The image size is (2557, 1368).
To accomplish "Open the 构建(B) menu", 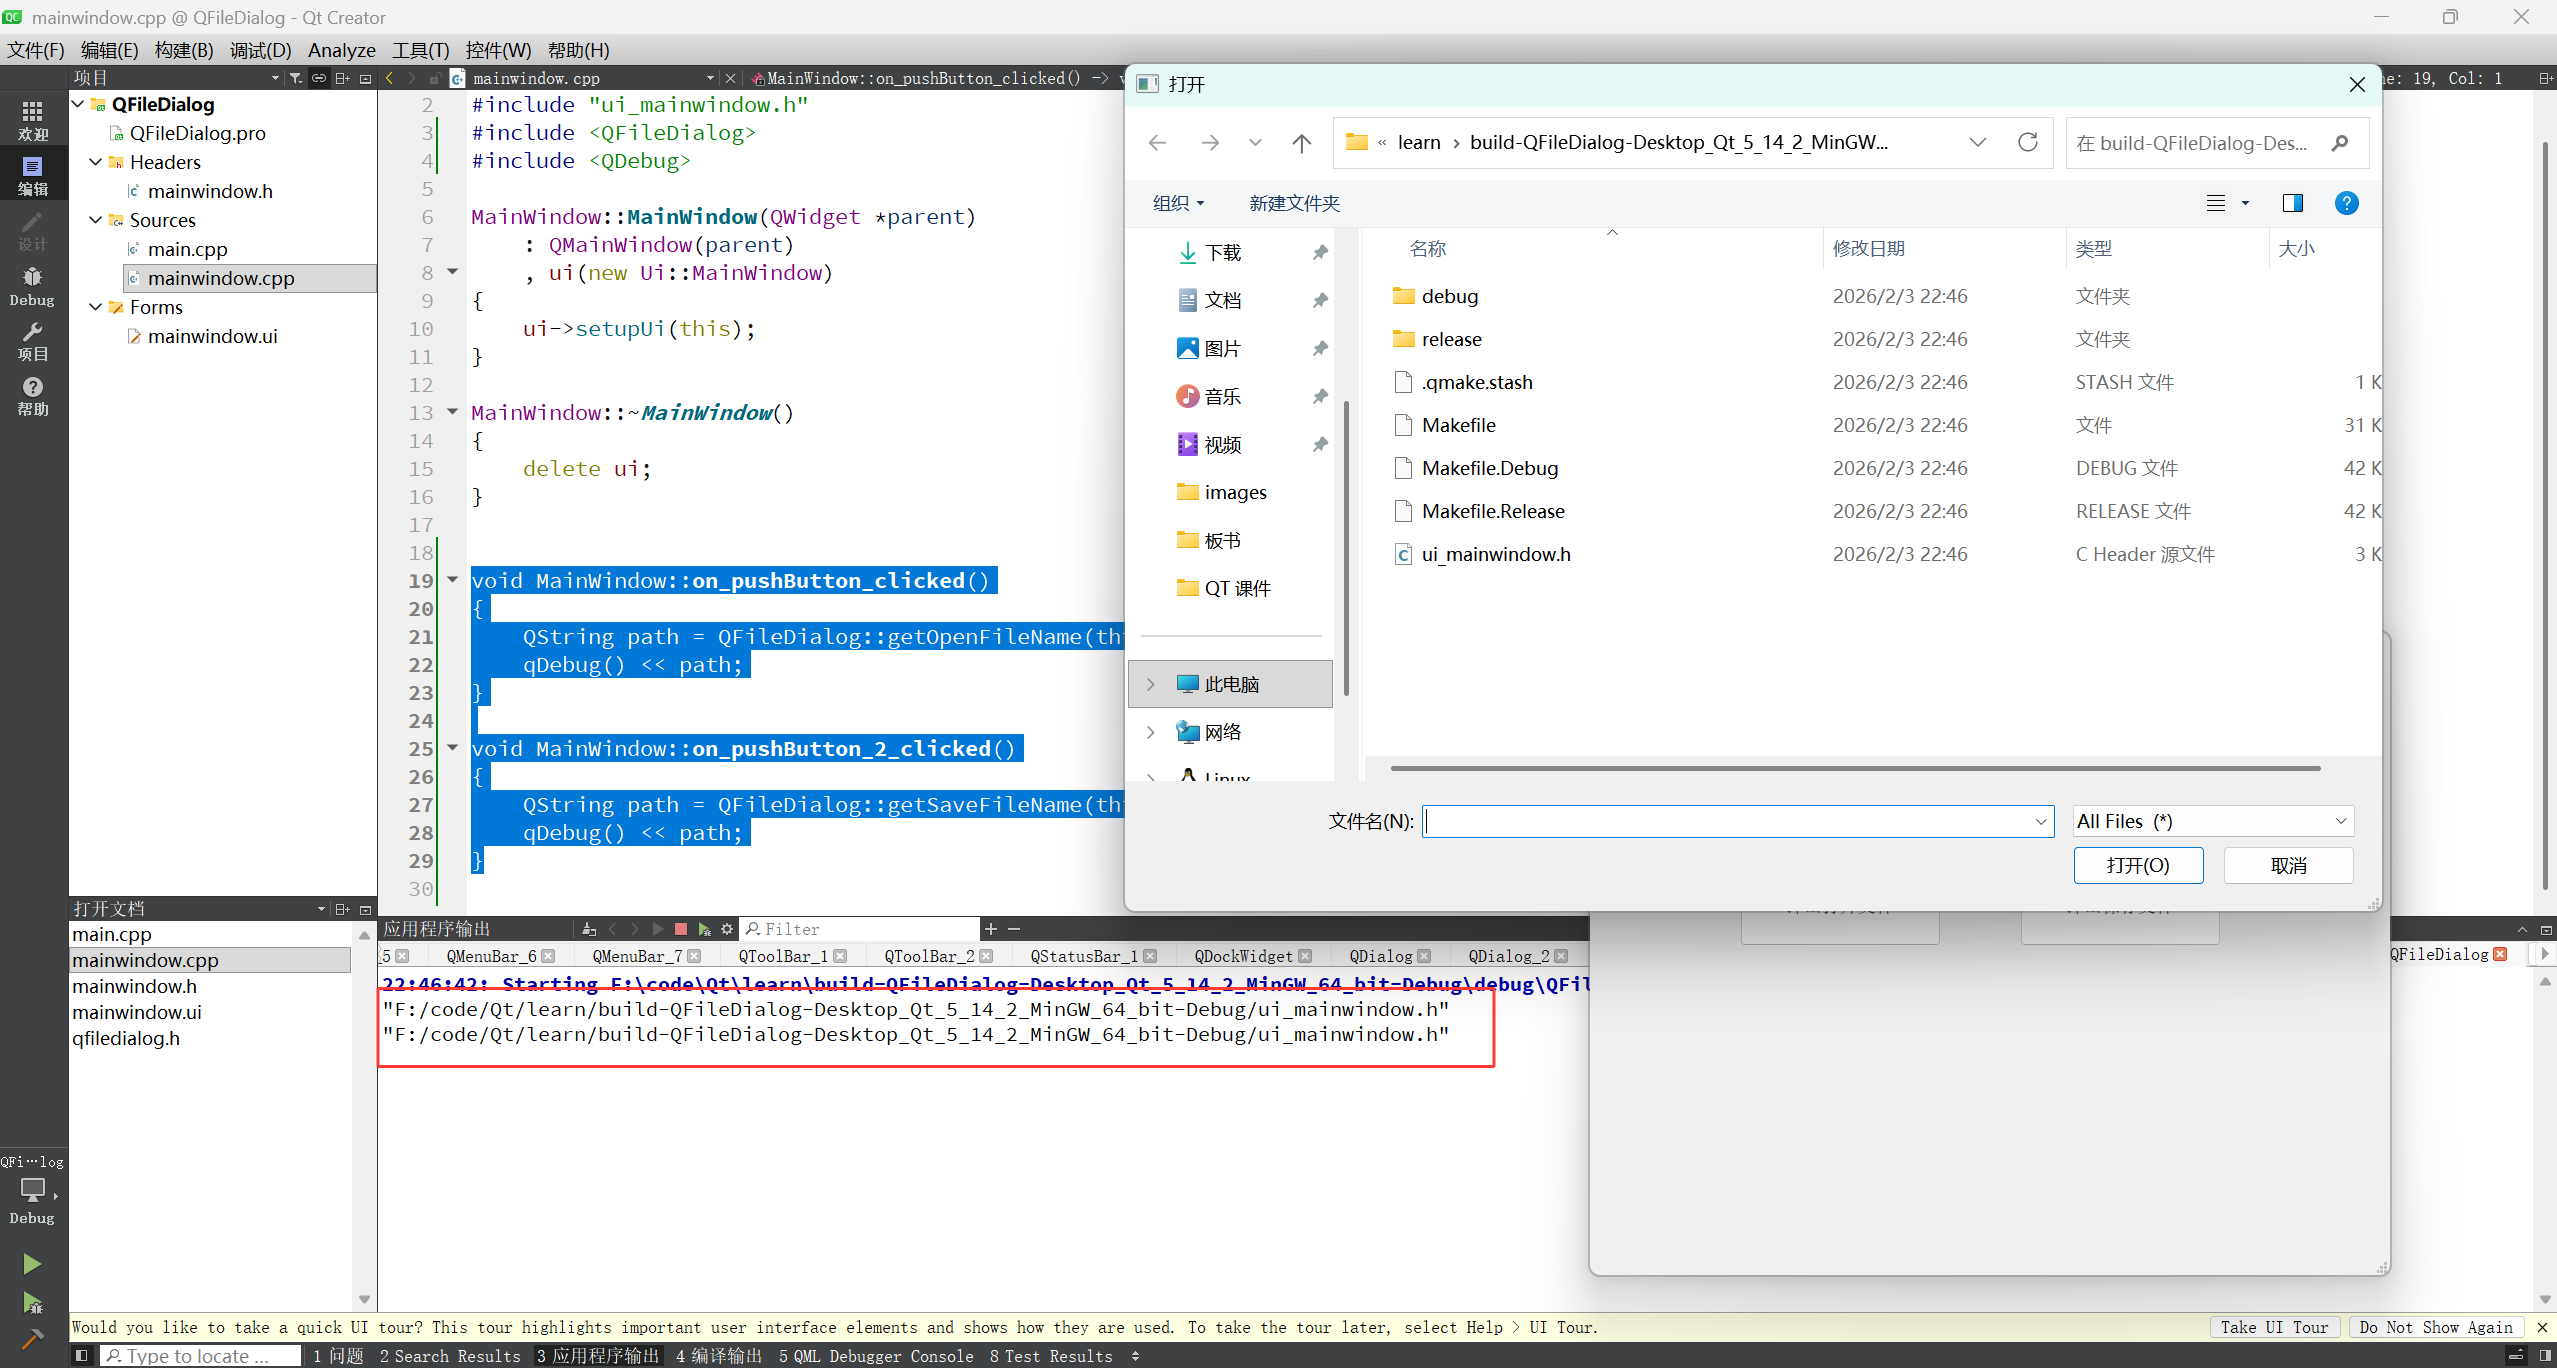I will tap(184, 50).
